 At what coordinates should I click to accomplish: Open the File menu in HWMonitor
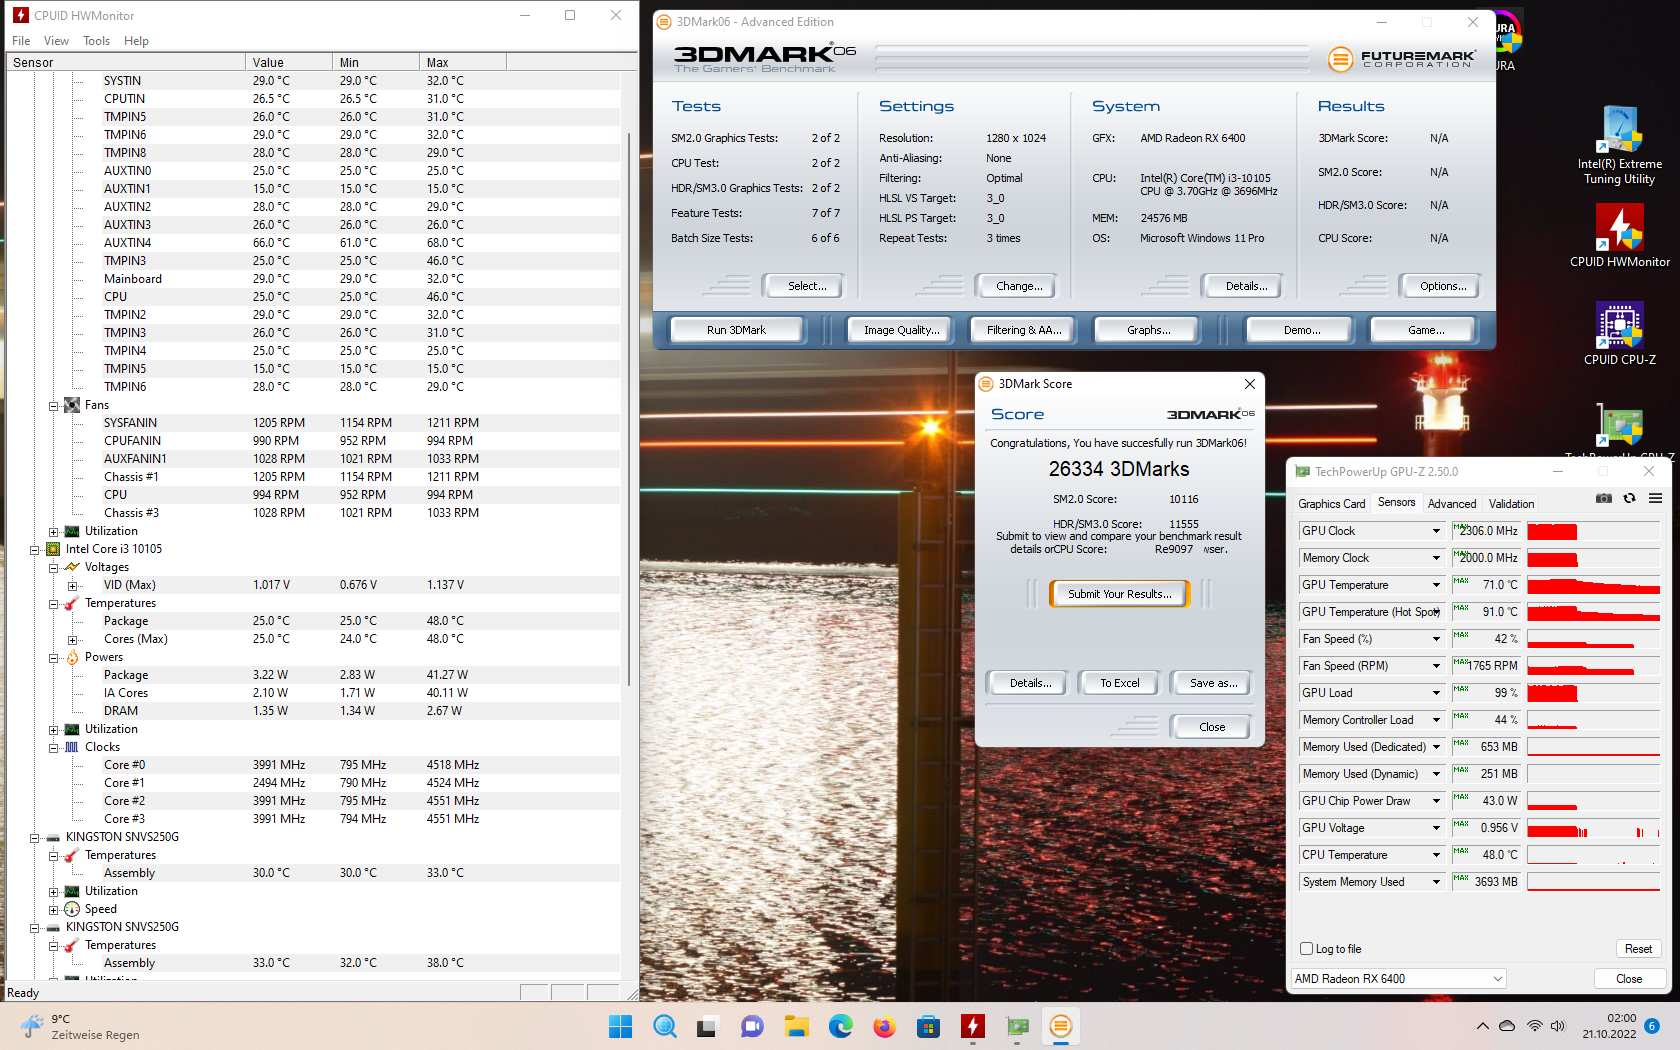coord(21,41)
